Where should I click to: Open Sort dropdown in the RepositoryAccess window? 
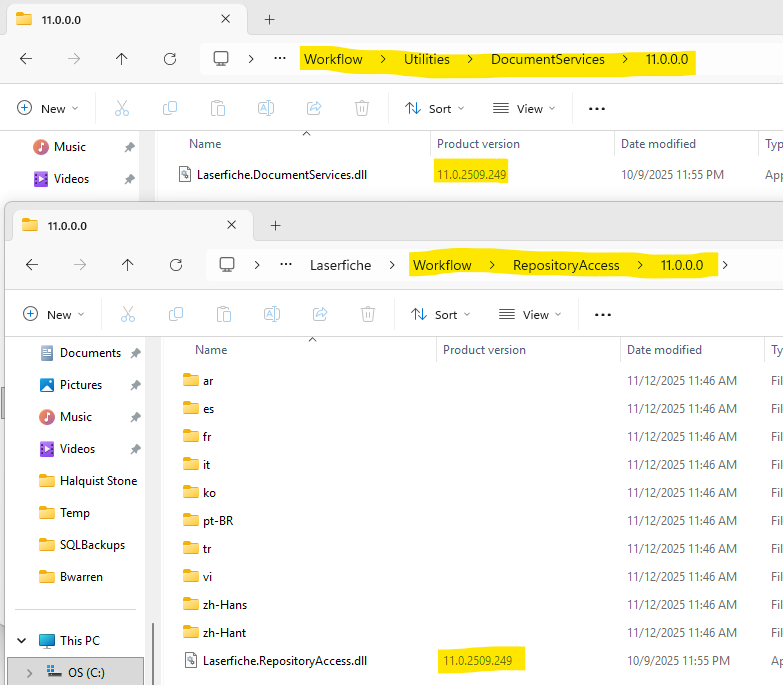coord(440,315)
